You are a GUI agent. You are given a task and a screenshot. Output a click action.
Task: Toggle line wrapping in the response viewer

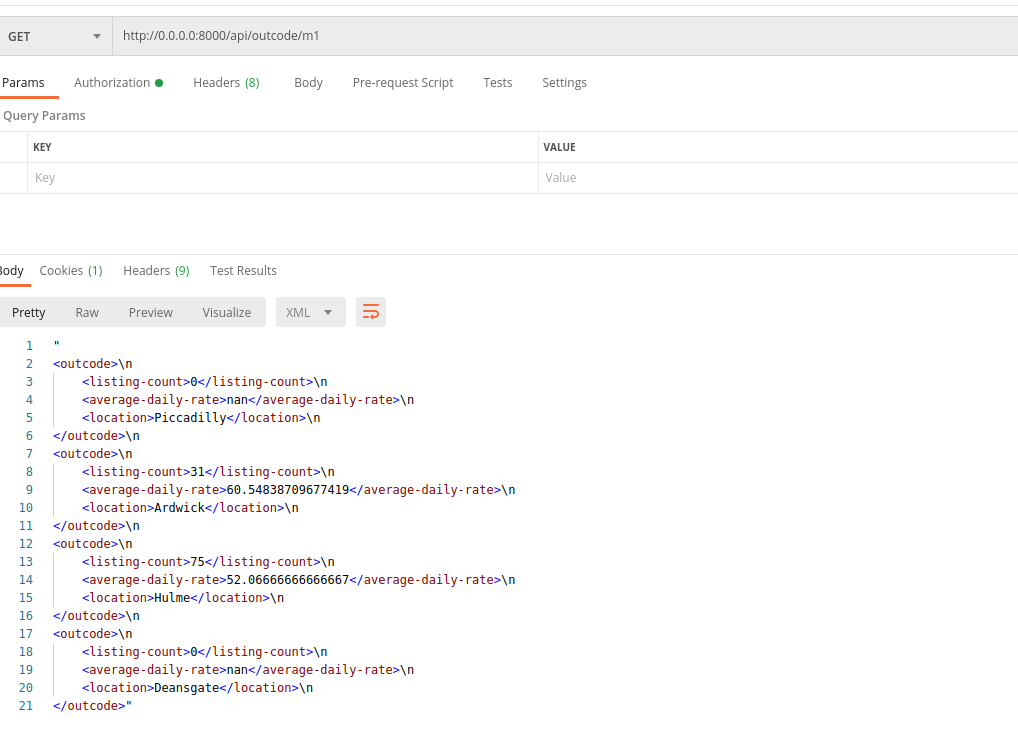(x=371, y=312)
